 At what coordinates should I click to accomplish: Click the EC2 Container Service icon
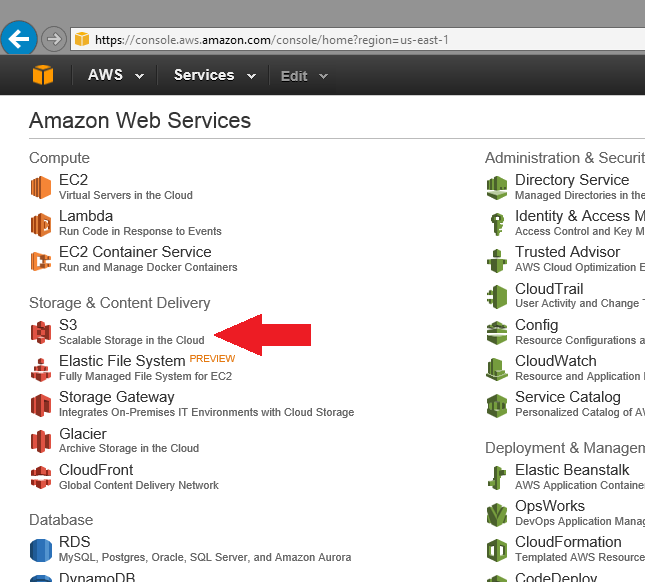coord(41,261)
